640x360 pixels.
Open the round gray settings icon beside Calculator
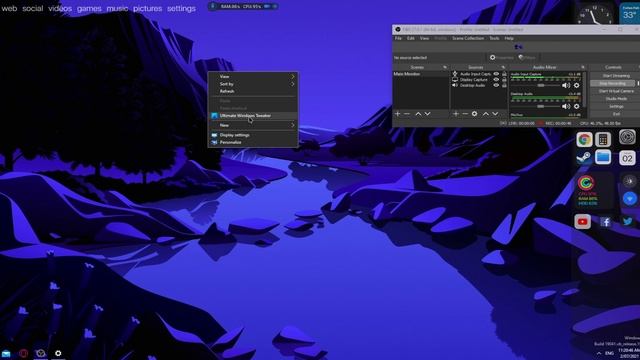[627, 137]
